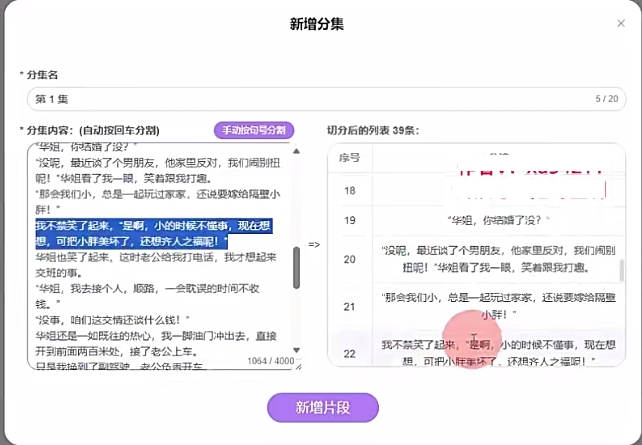
Task: Click up arrow of content textarea scrollbar
Action: coord(296,151)
